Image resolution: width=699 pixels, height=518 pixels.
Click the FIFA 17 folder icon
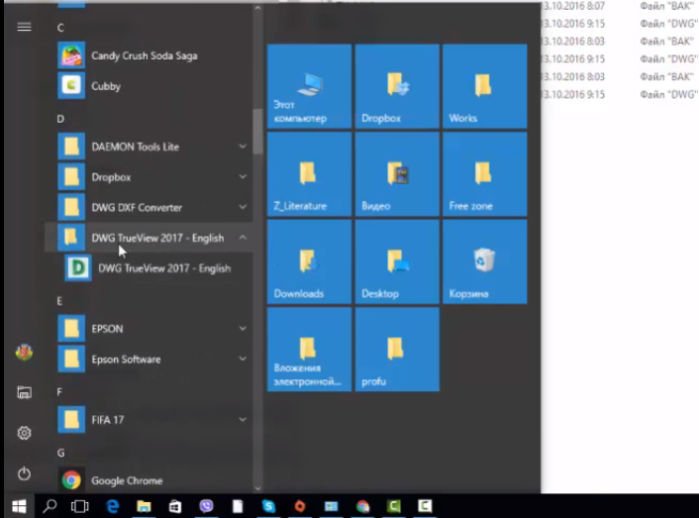(71, 419)
